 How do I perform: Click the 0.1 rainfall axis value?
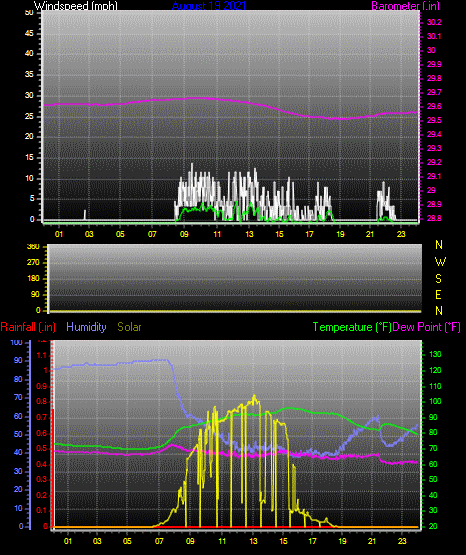(42, 511)
